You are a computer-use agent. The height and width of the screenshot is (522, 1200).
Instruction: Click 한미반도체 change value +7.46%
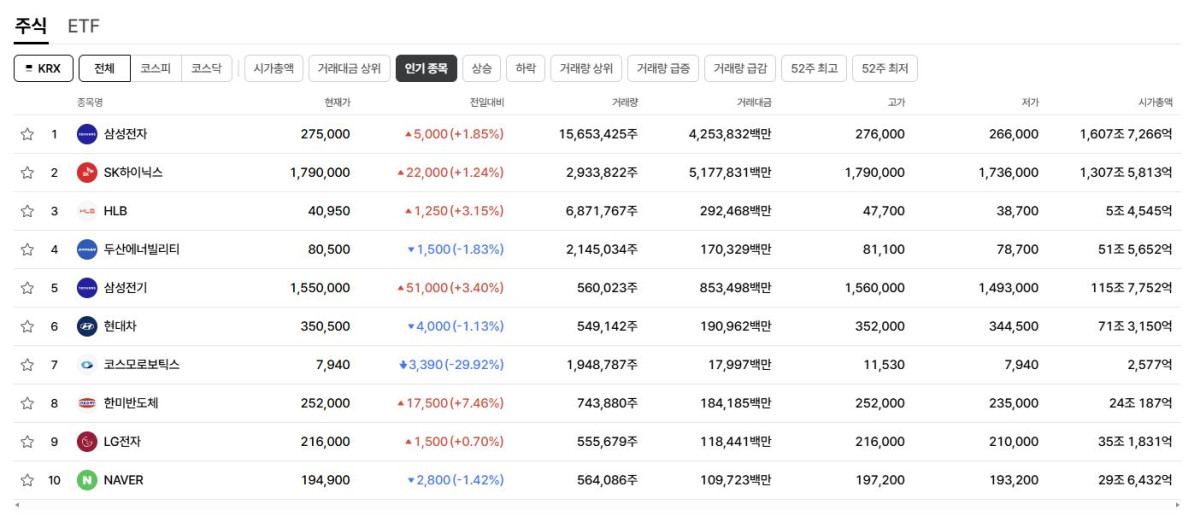coord(477,404)
